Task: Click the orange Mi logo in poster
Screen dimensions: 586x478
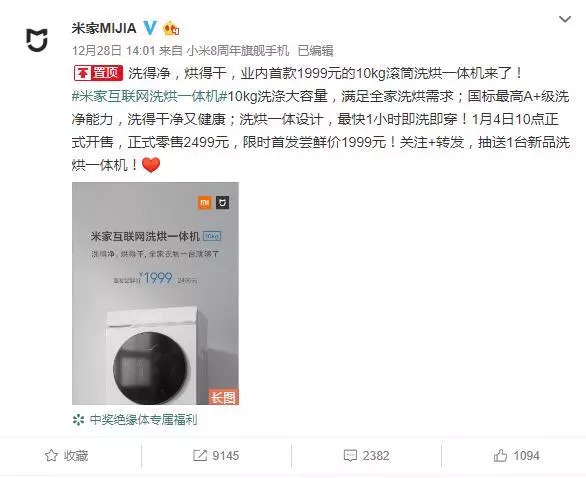Action: 205,203
